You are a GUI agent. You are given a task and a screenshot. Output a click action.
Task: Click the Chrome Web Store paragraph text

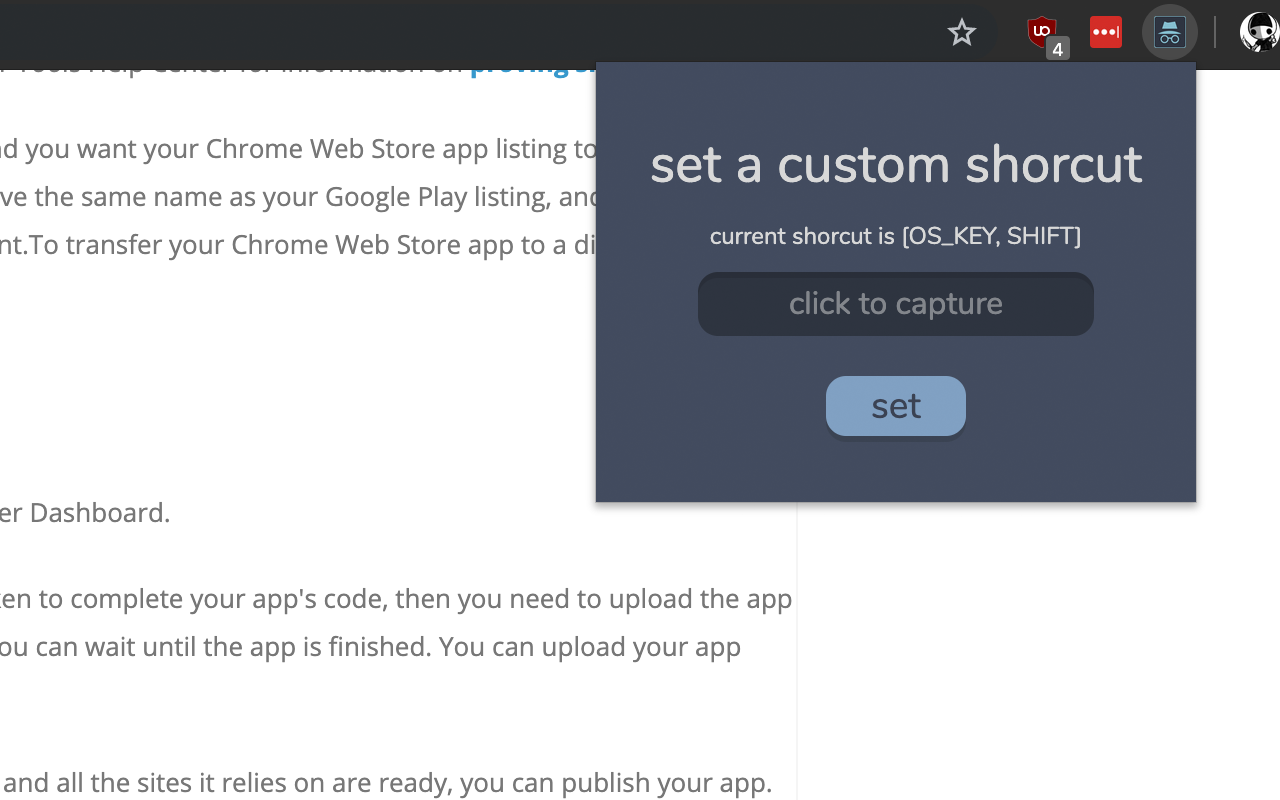[x=300, y=196]
